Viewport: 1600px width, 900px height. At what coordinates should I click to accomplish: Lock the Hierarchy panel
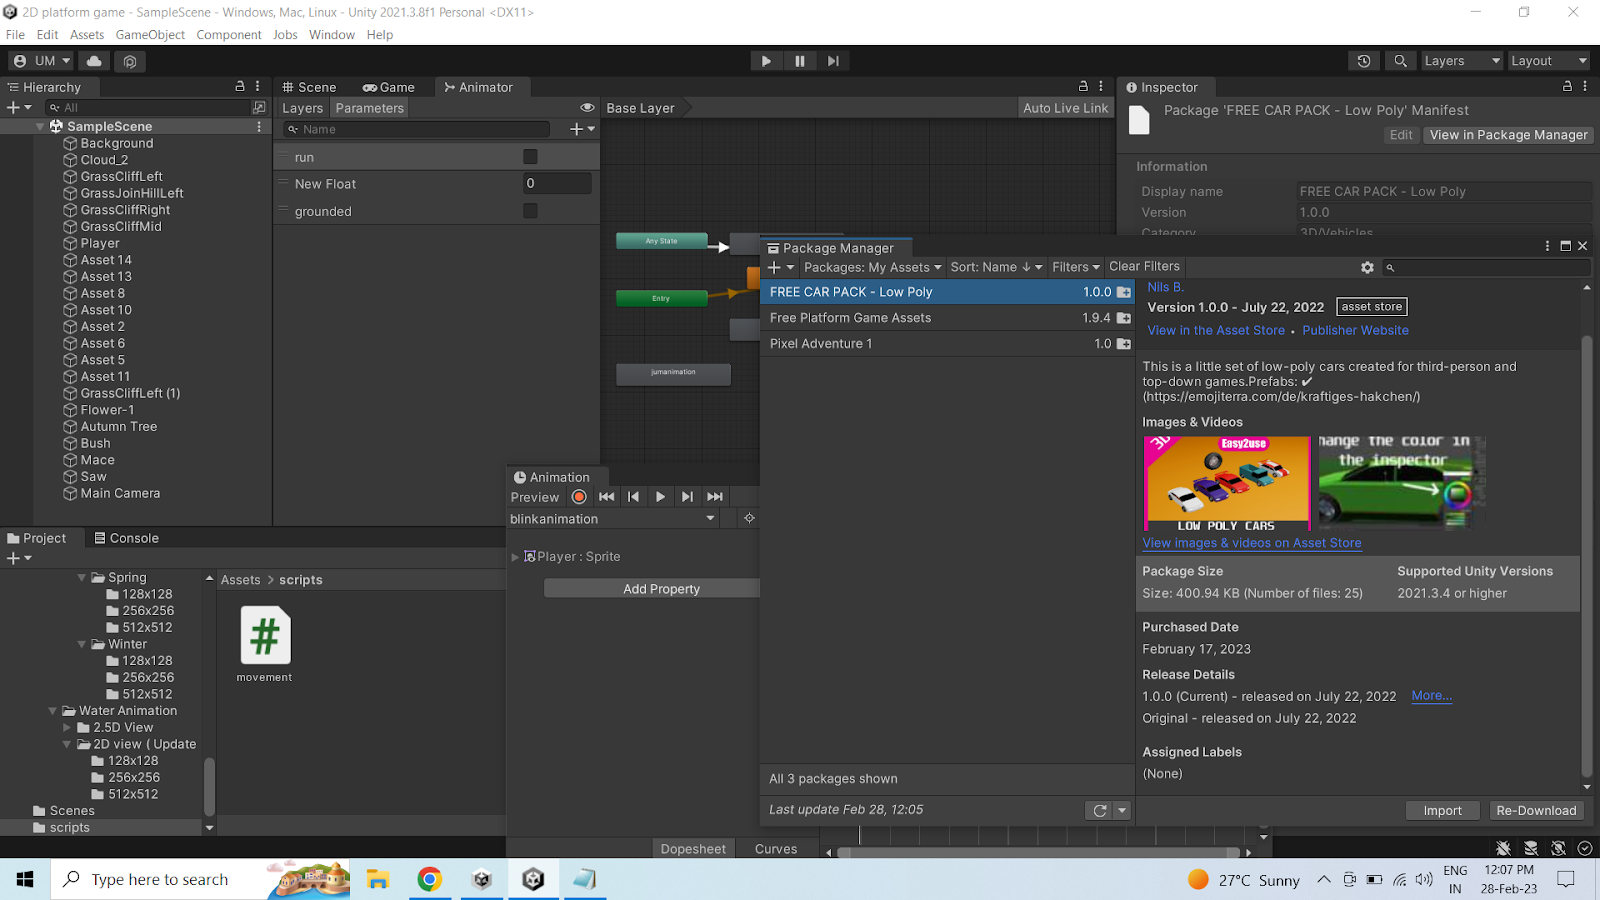tap(240, 87)
